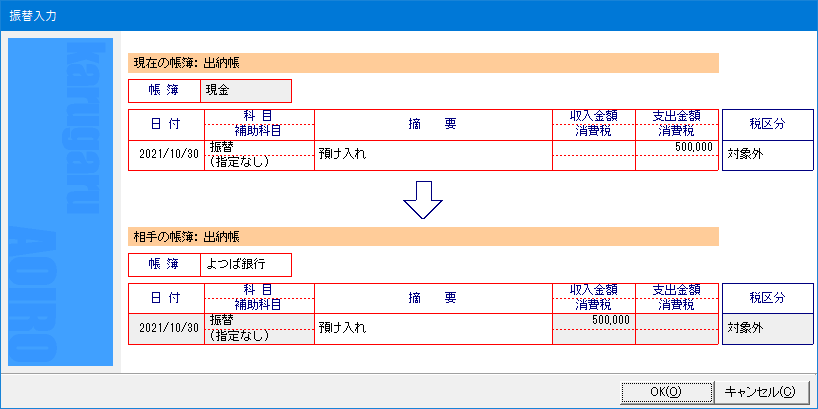
Task: Click date 2021/10/30 in counterpart ledger row
Action: [166, 329]
